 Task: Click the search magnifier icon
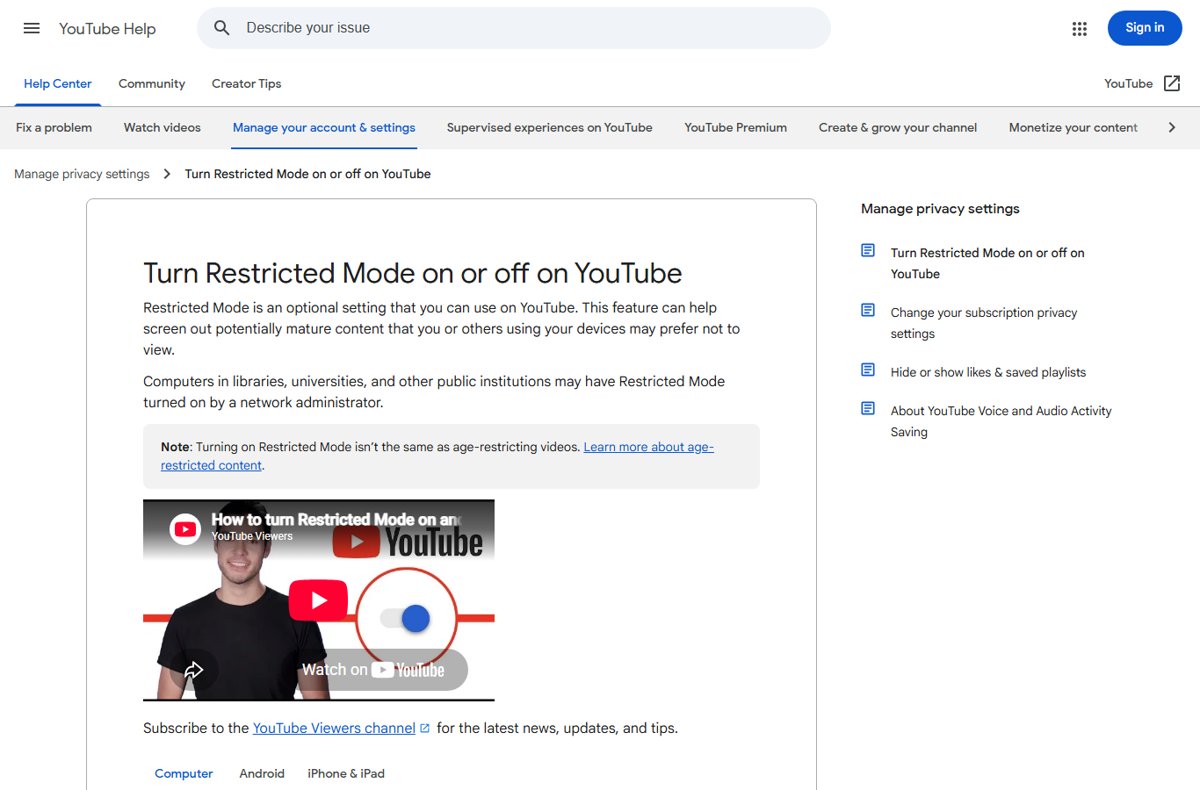[x=222, y=28]
